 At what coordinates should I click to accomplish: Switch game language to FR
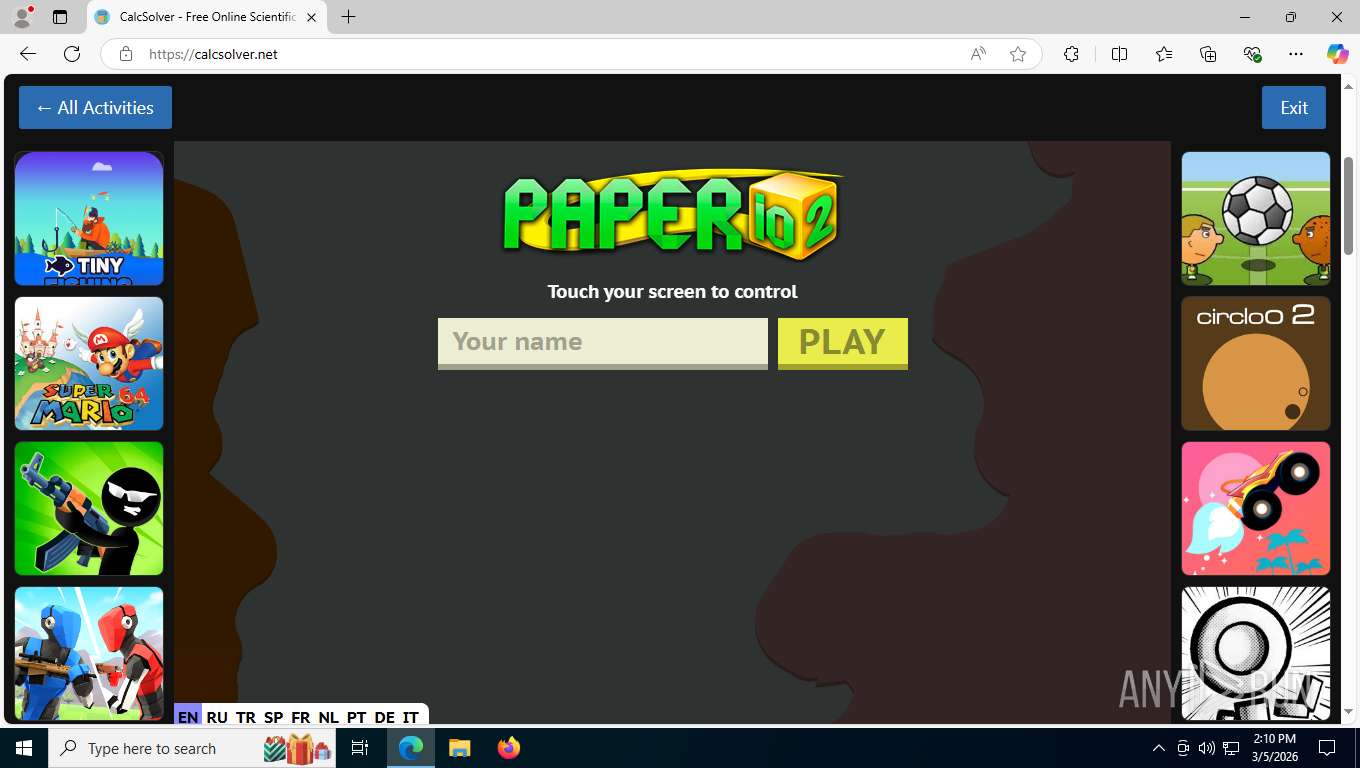[300, 717]
